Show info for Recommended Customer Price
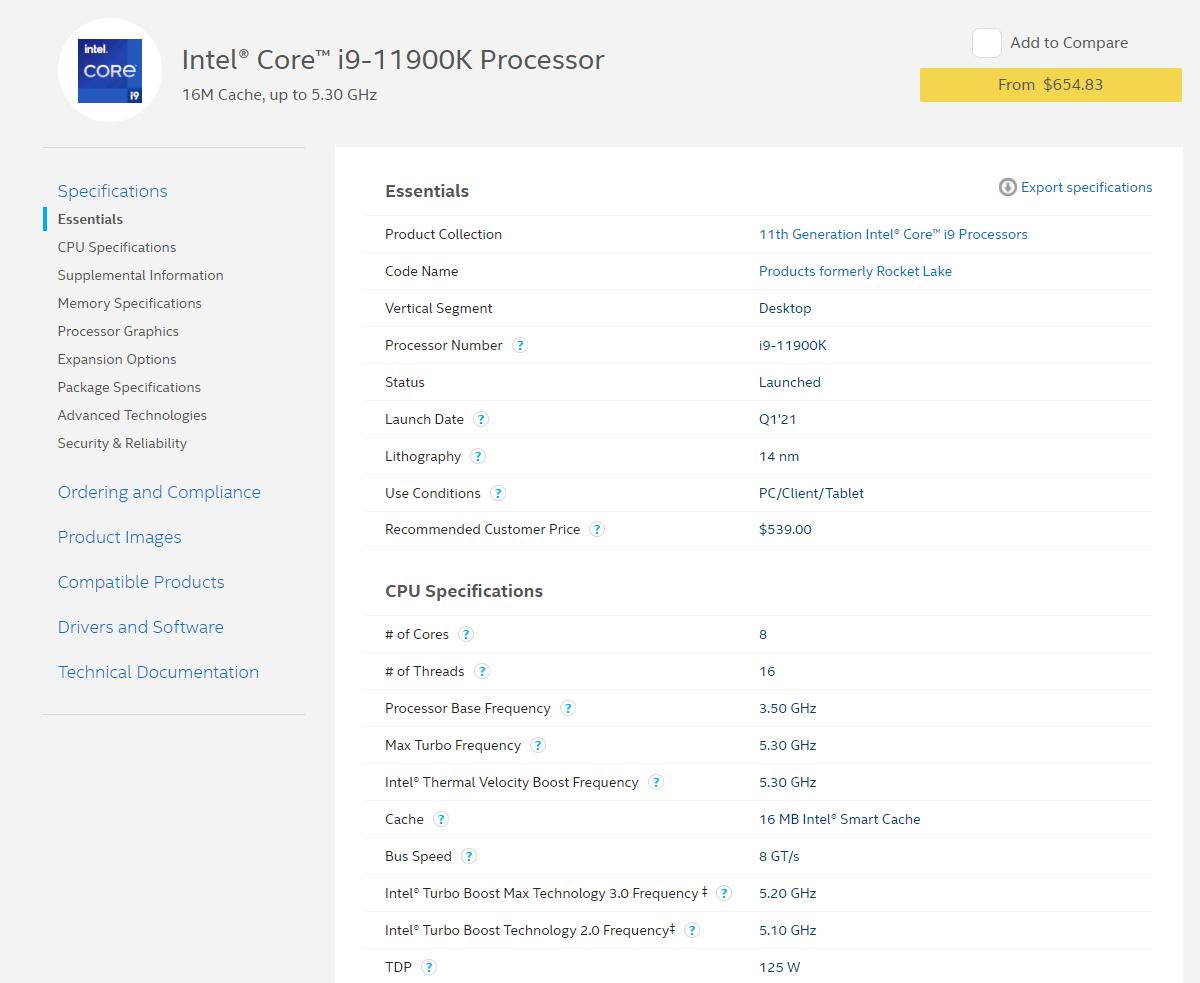This screenshot has height=983, width=1200. click(x=597, y=529)
